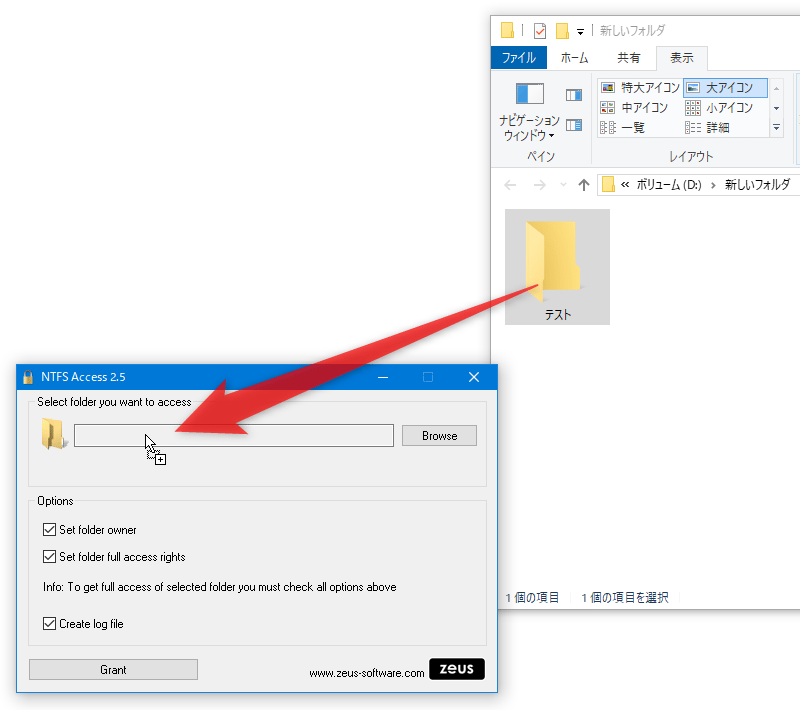The height and width of the screenshot is (710, 800).
Task: Open the ナビゲーション ウィンドウ dropdown
Action: point(529,112)
